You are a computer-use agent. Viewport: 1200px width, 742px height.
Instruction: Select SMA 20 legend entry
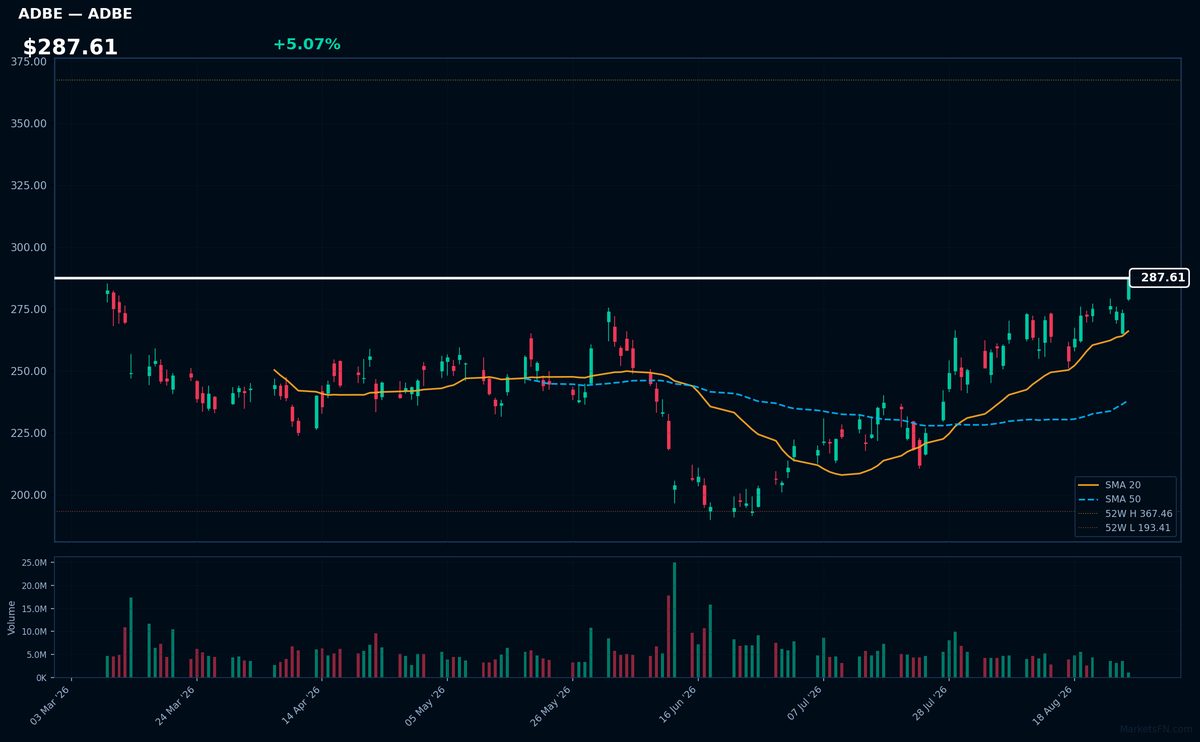click(x=1124, y=484)
